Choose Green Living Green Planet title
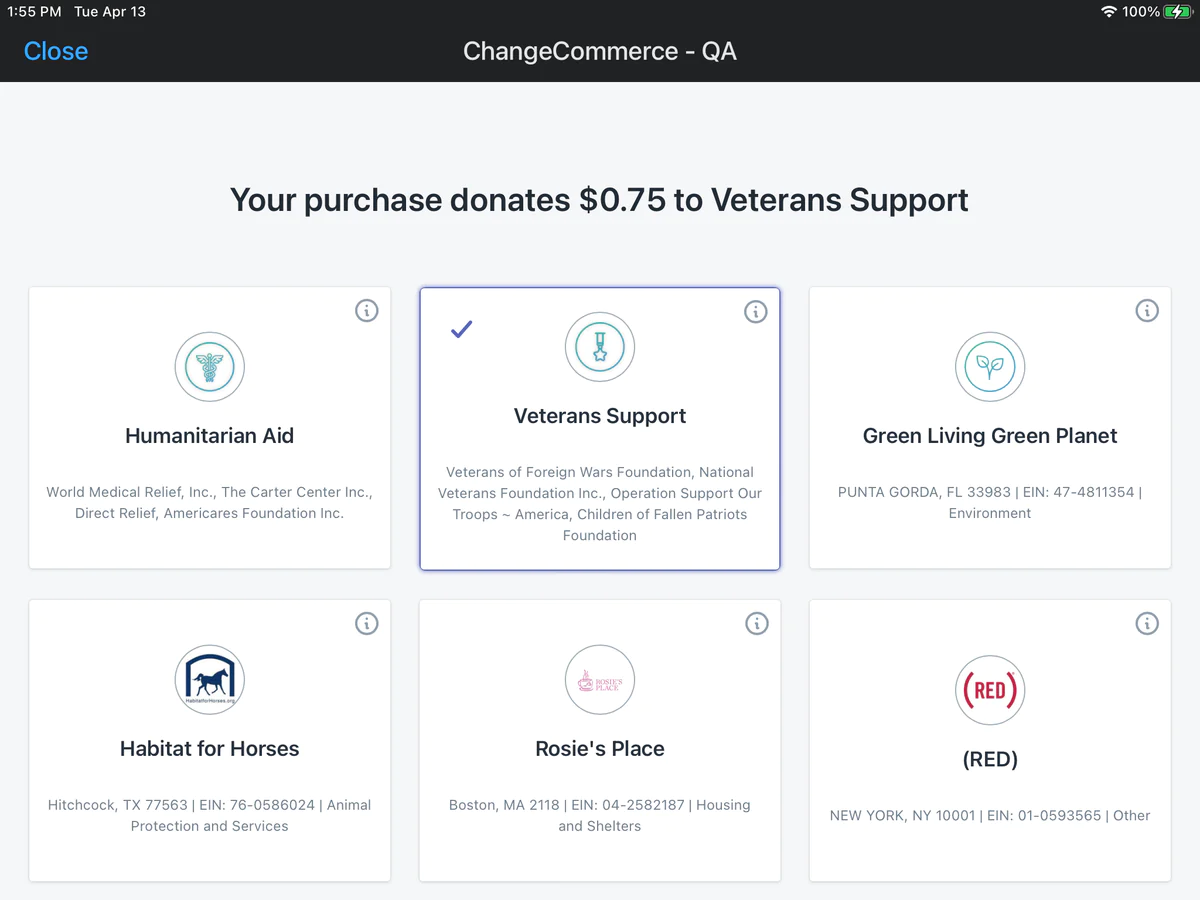 coord(990,436)
